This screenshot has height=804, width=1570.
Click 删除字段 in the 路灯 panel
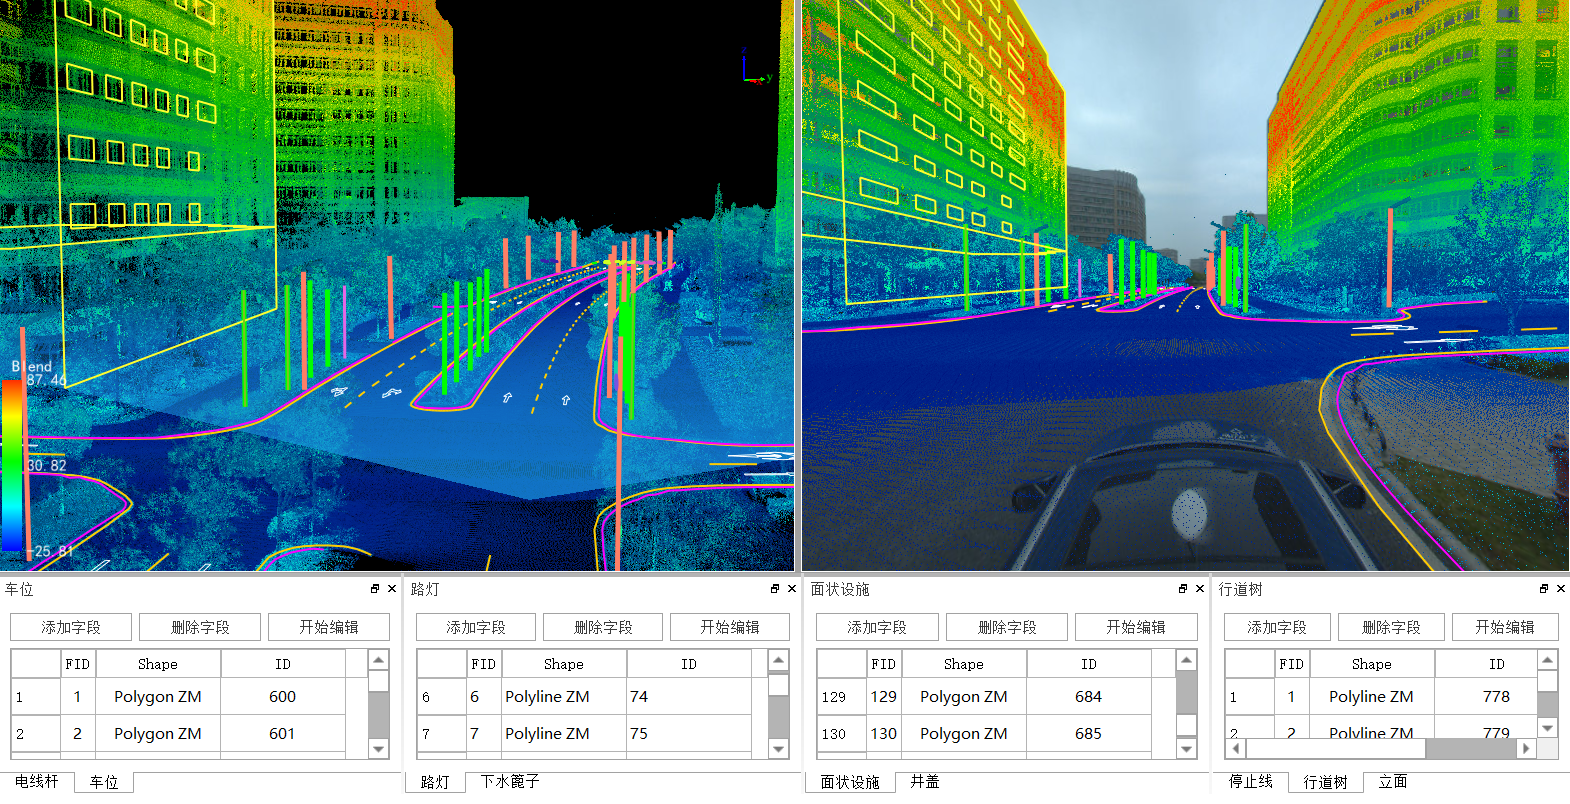[603, 627]
